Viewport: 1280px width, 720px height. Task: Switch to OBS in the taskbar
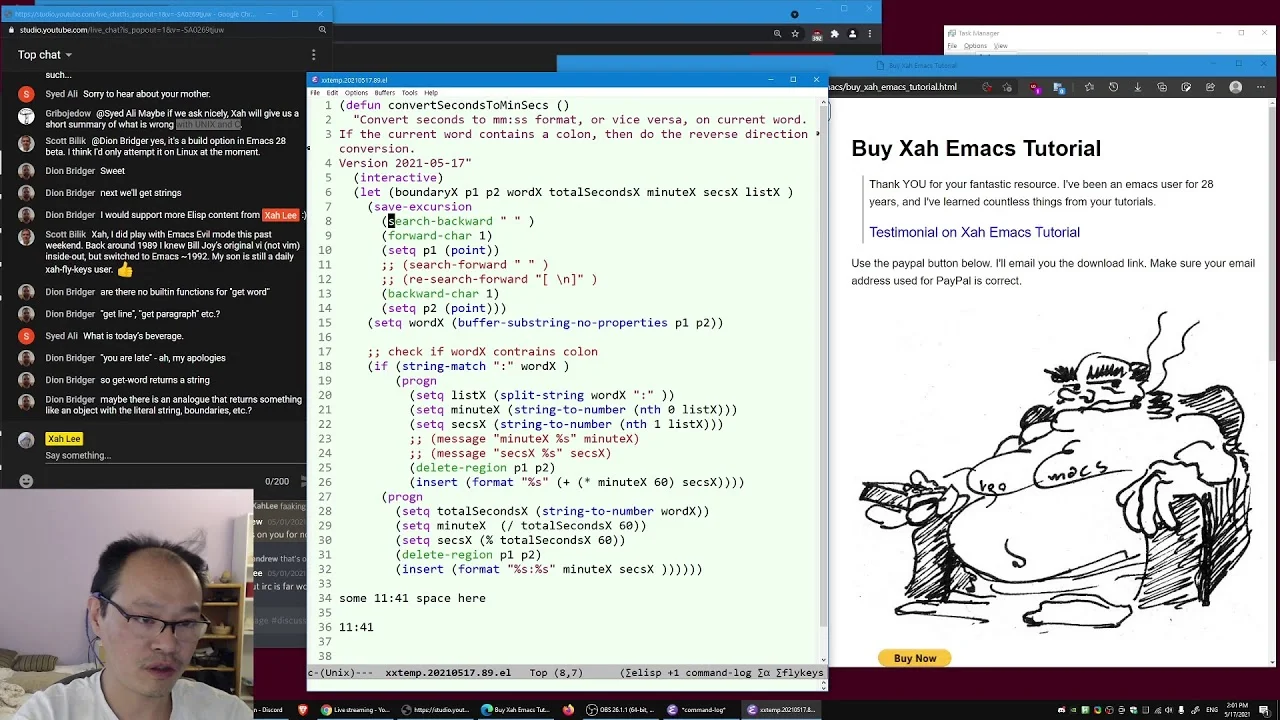tap(620, 710)
